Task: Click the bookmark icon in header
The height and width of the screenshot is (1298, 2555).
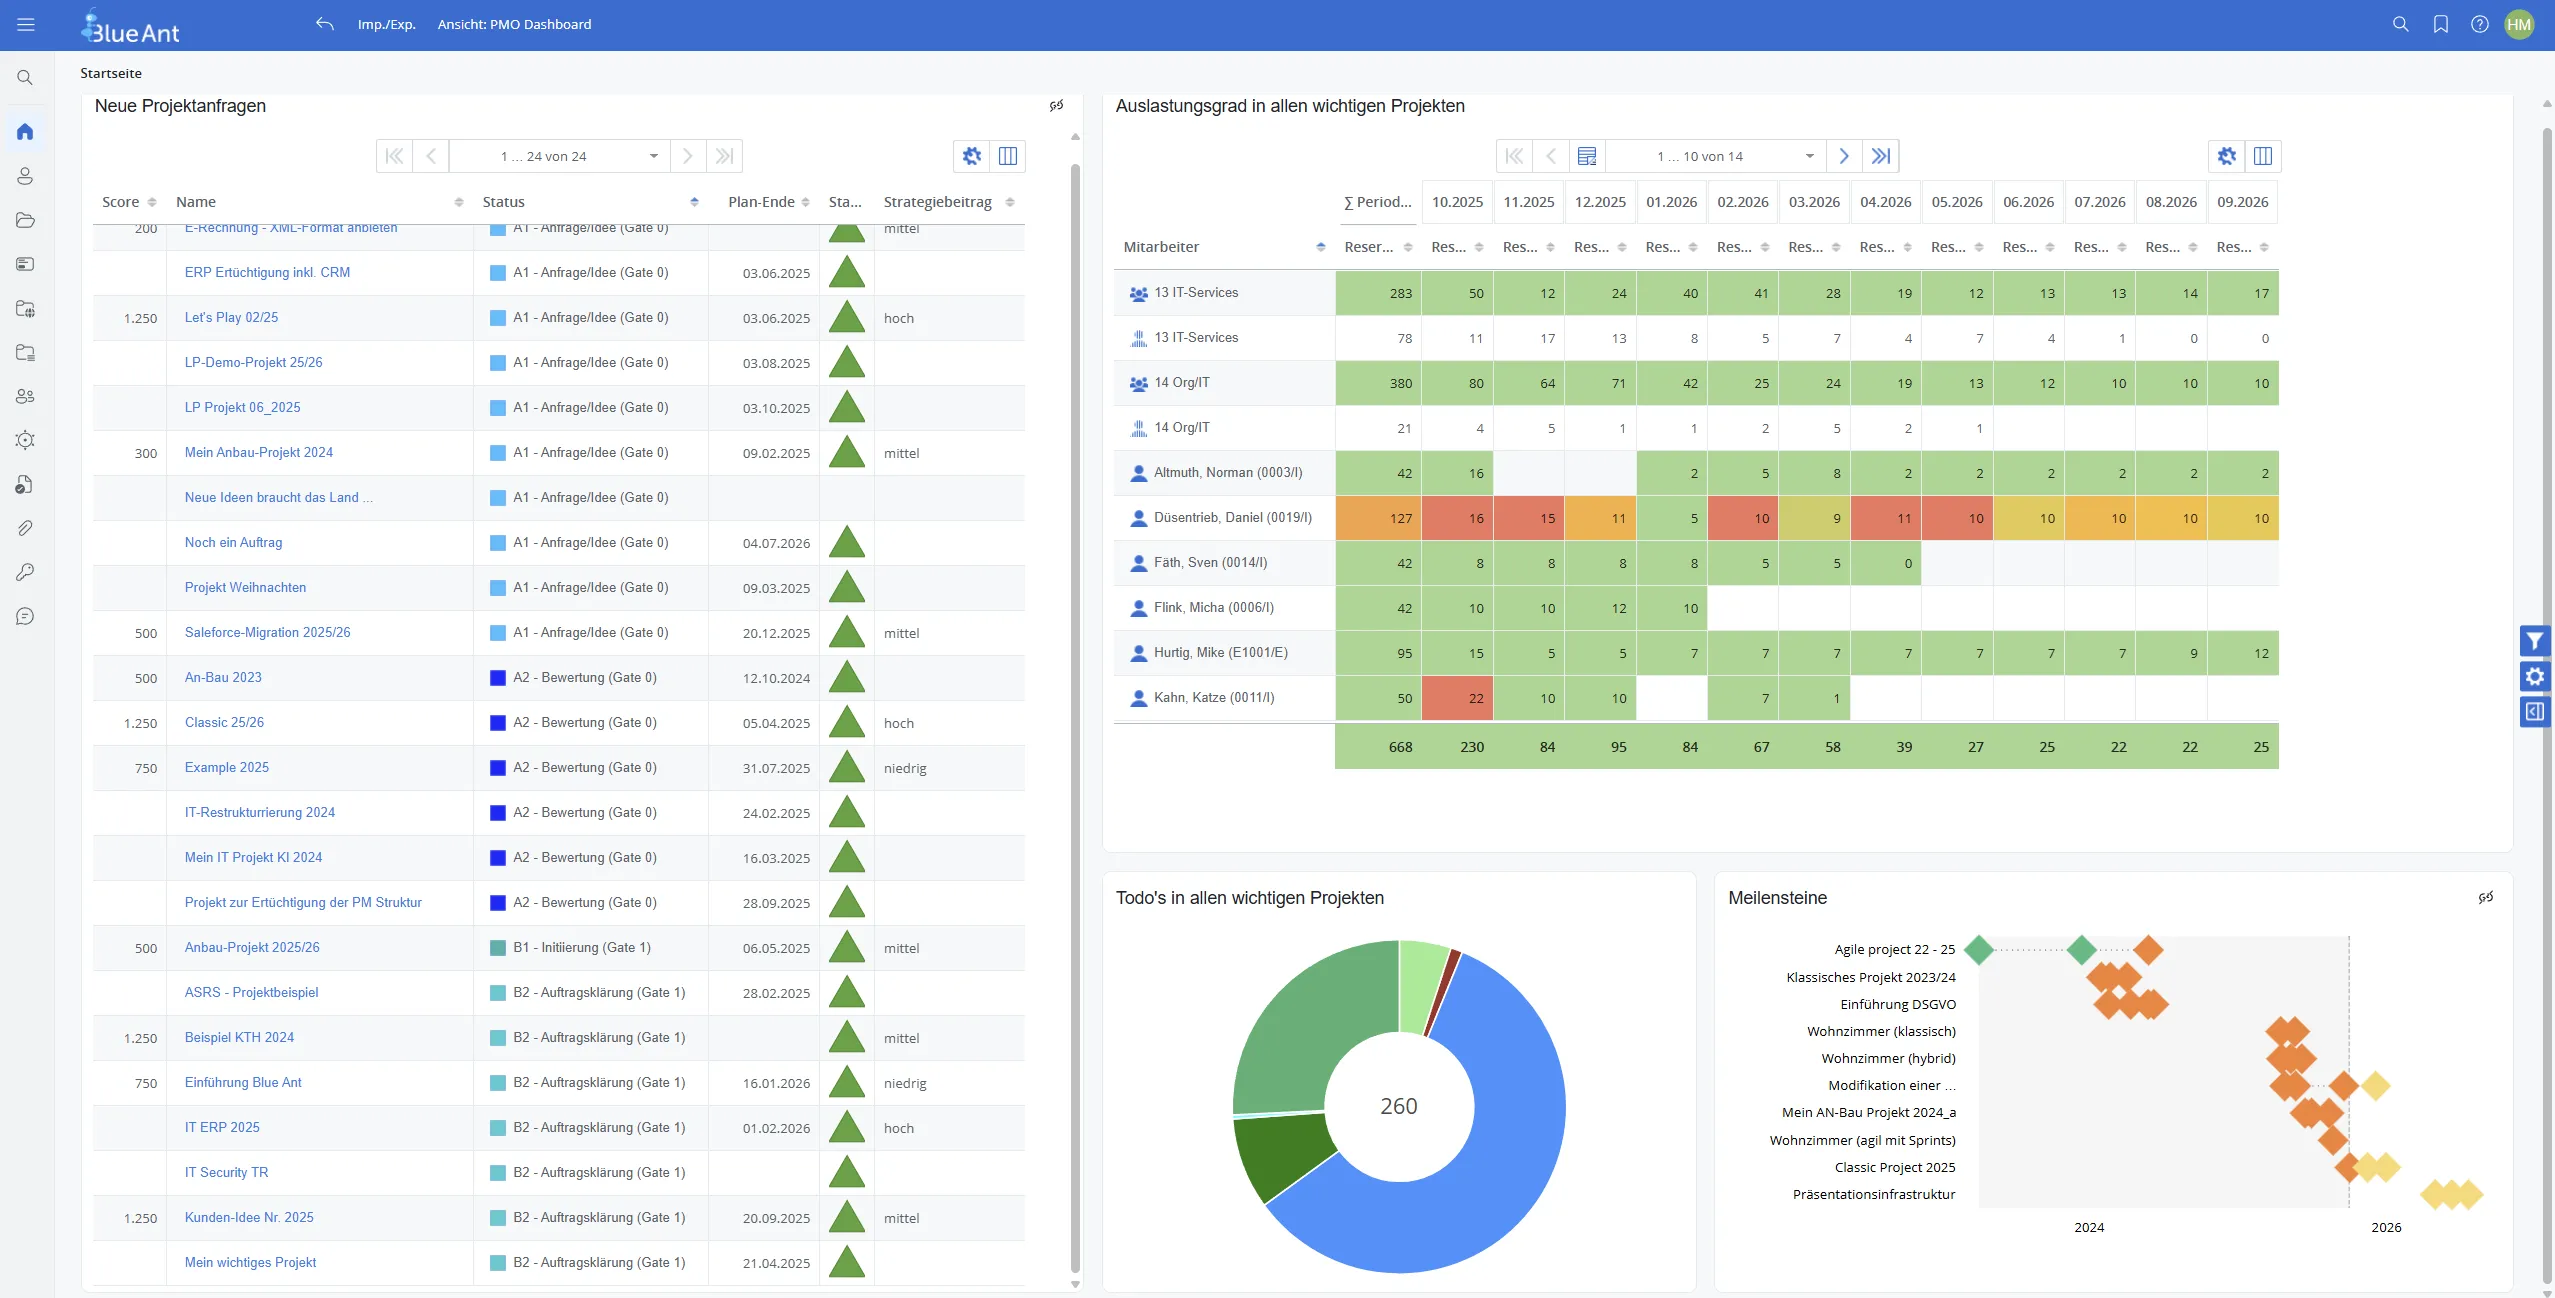Action: point(2440,24)
